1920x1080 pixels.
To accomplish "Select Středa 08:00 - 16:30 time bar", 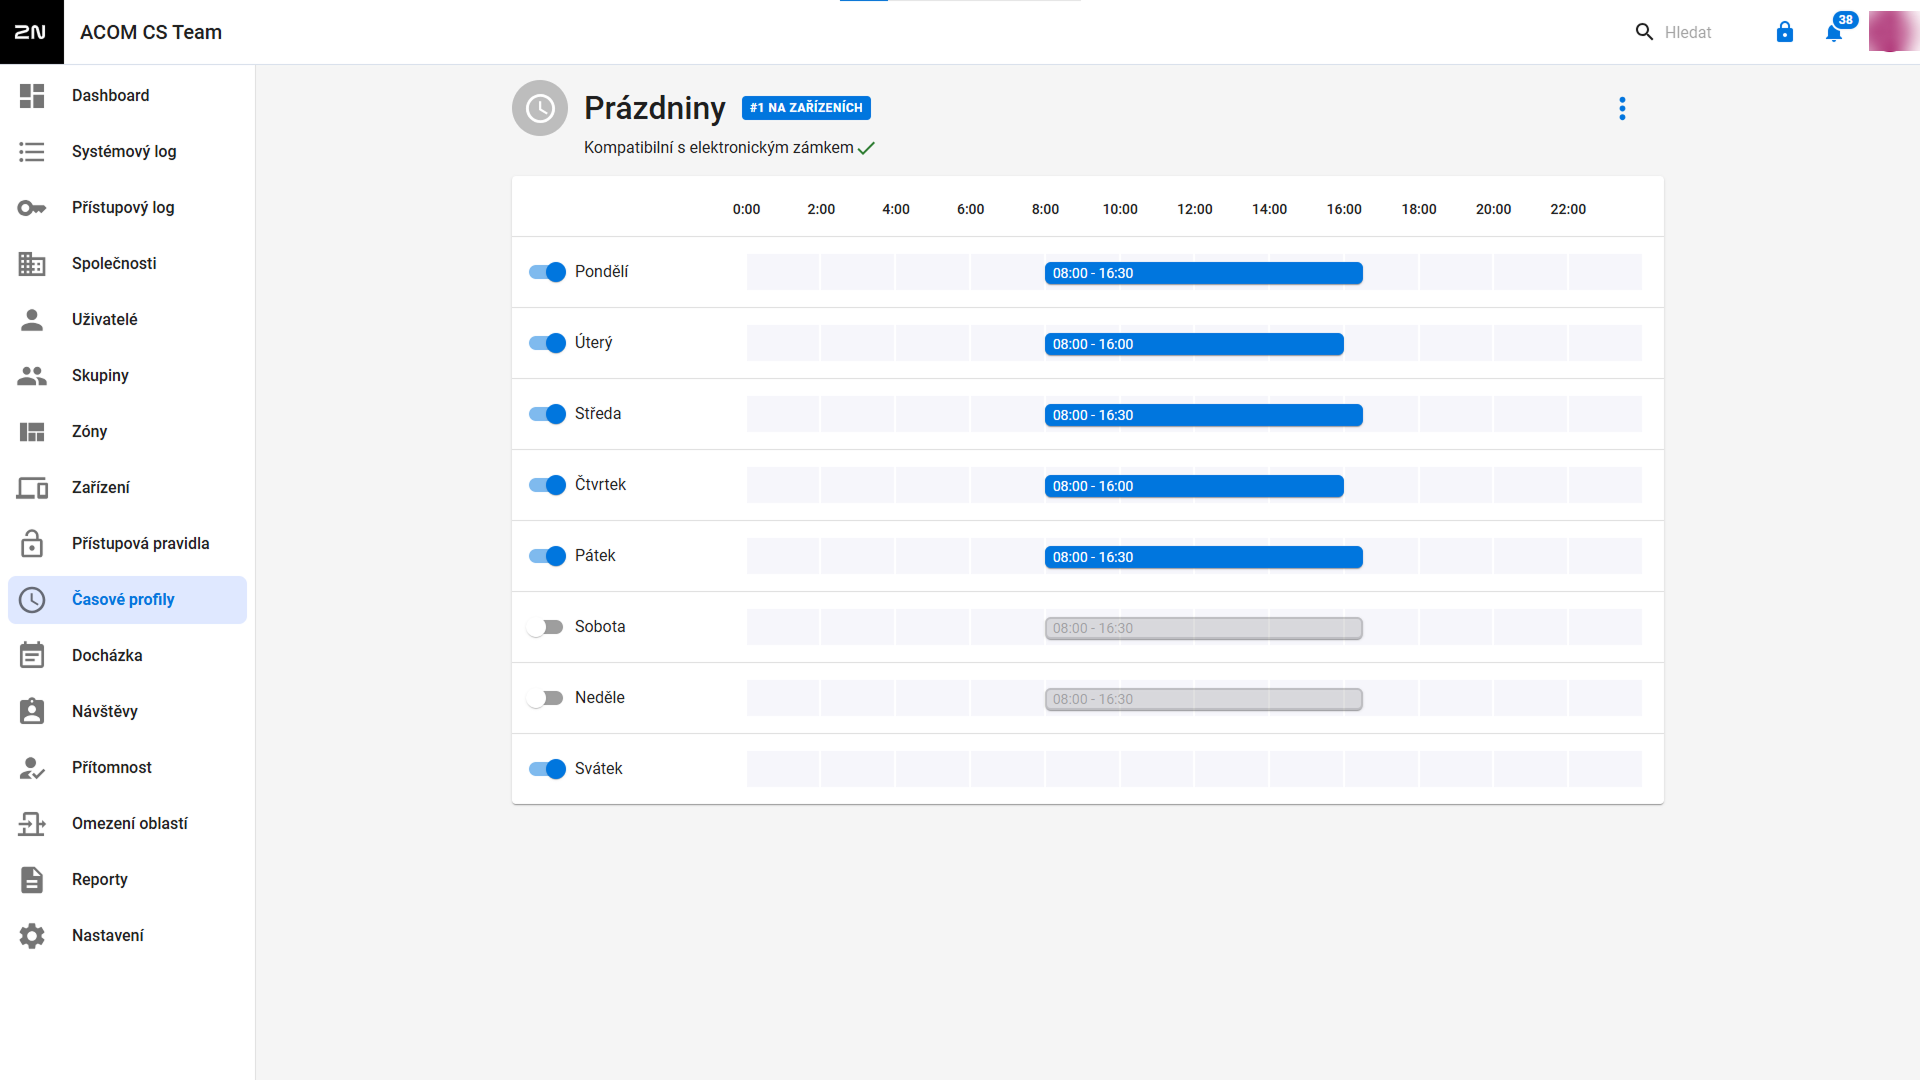I will click(1204, 415).
